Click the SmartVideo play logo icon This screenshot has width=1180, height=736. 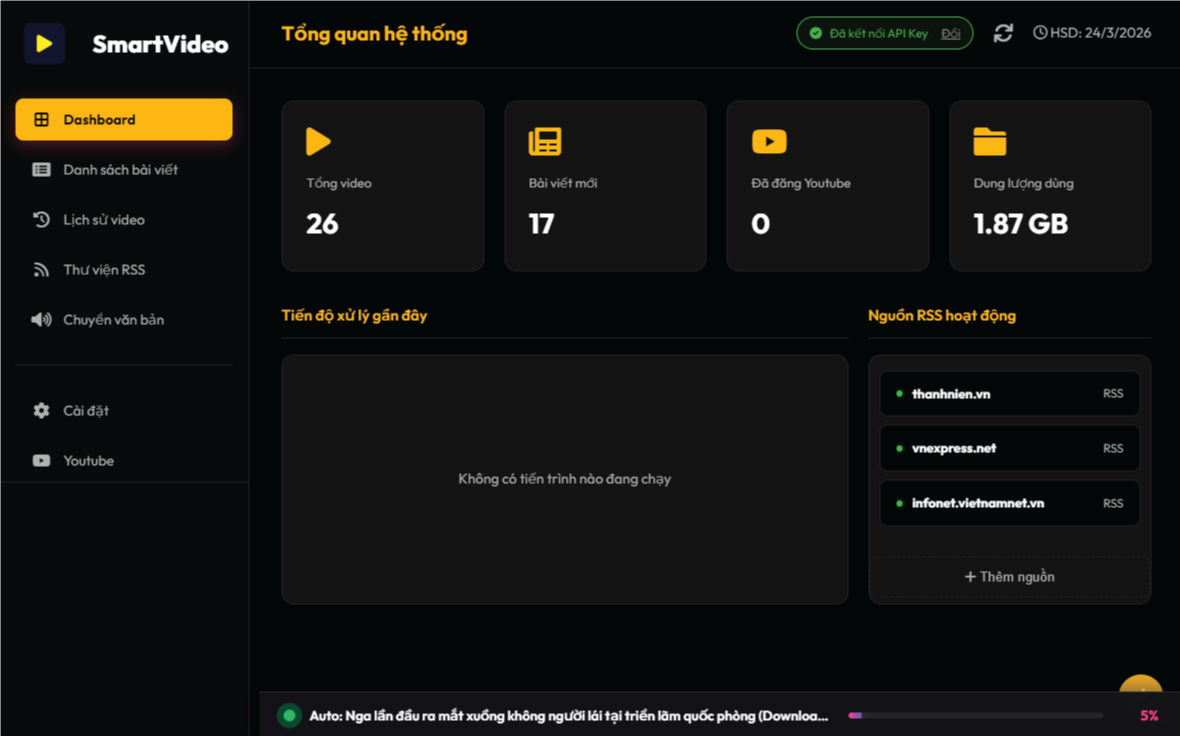44,44
